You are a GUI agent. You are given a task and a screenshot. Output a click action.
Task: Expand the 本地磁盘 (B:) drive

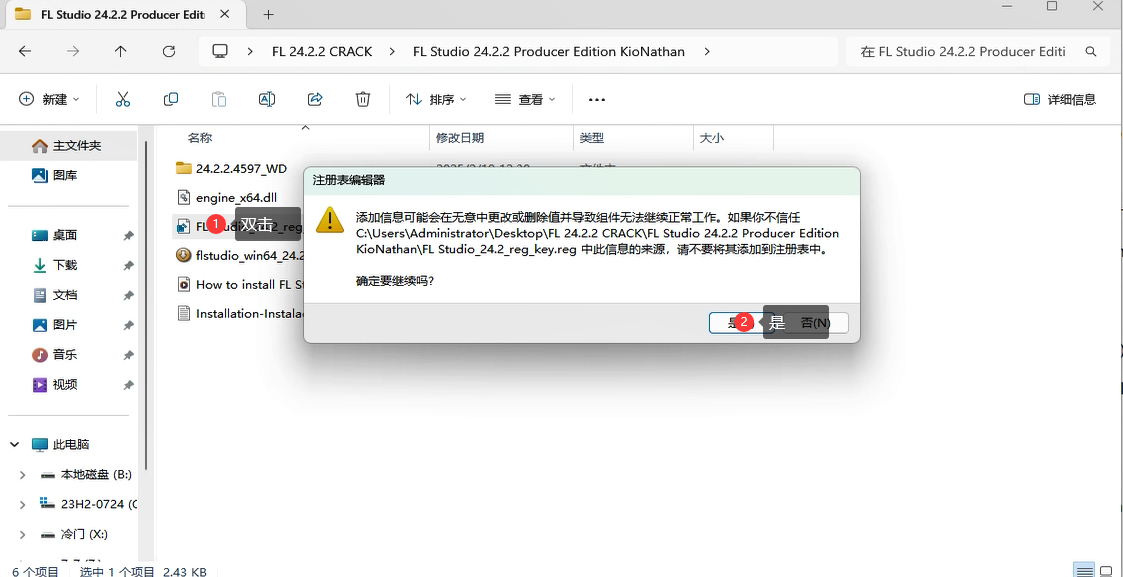(x=22, y=475)
